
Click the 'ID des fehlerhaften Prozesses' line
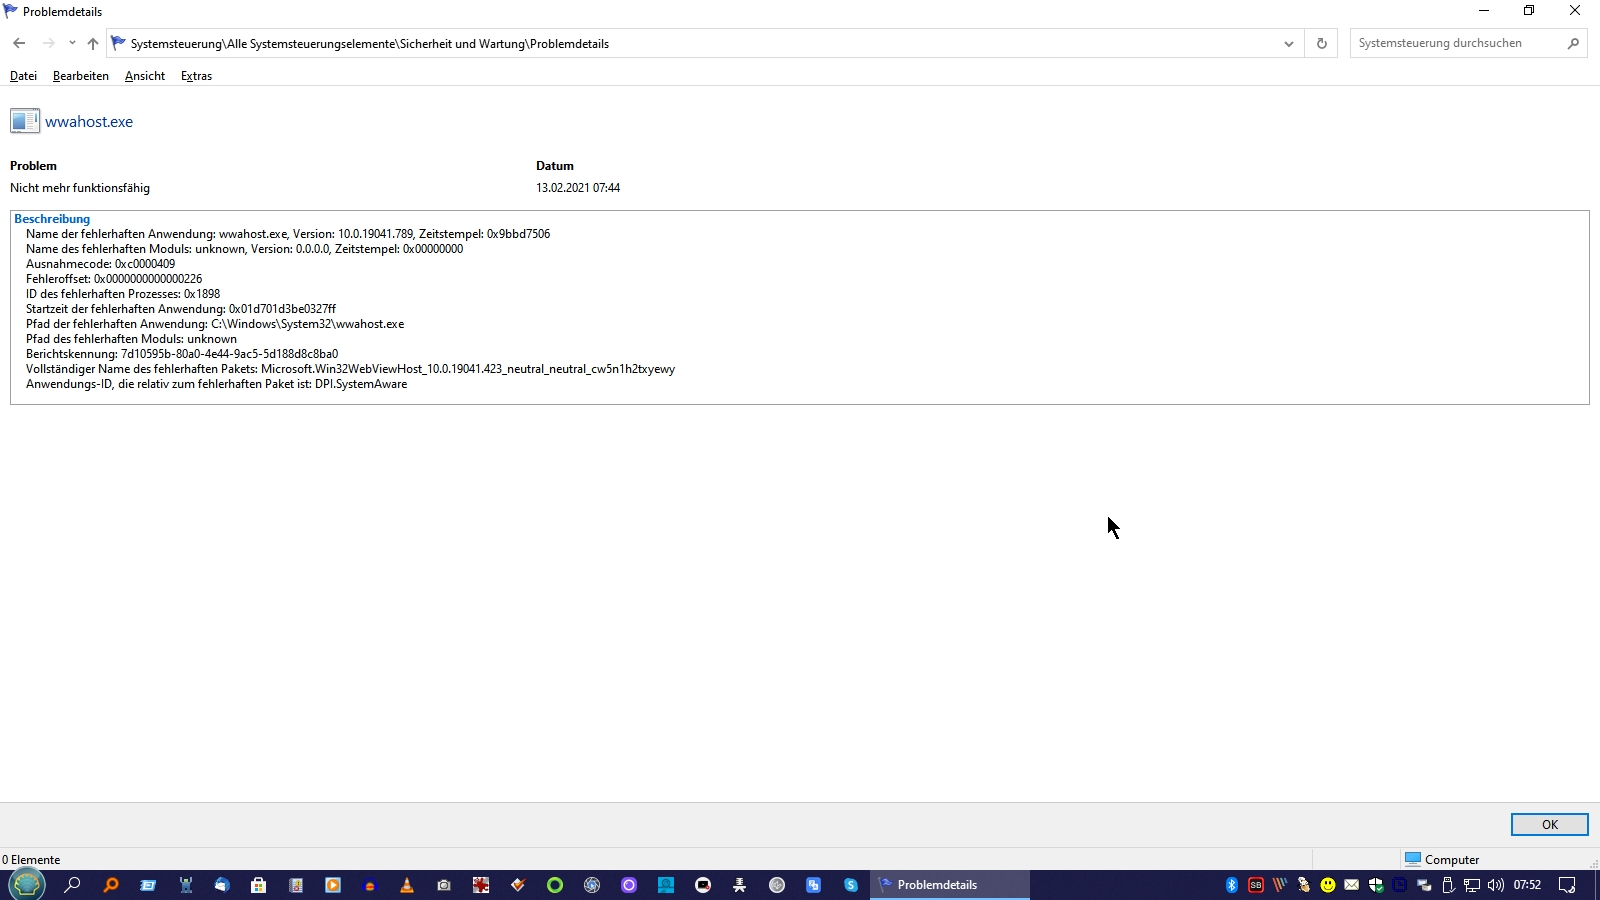click(x=123, y=294)
